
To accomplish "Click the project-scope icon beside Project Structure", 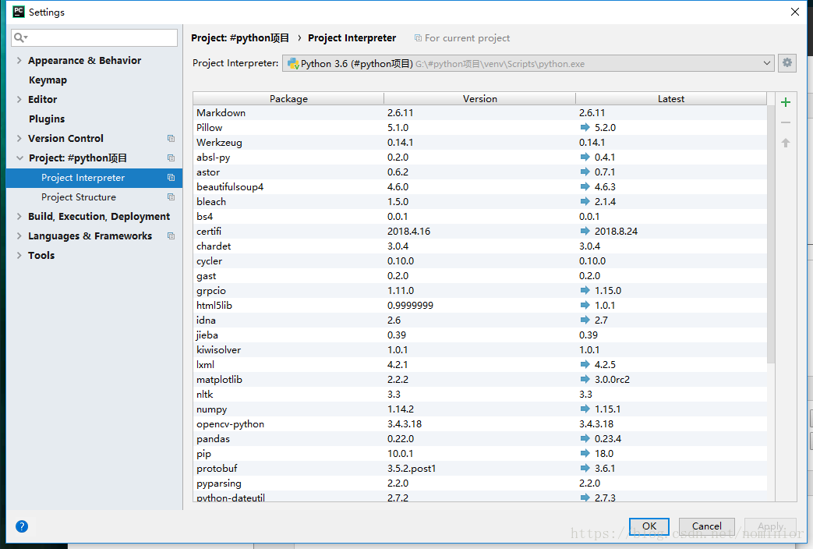I will tap(171, 197).
